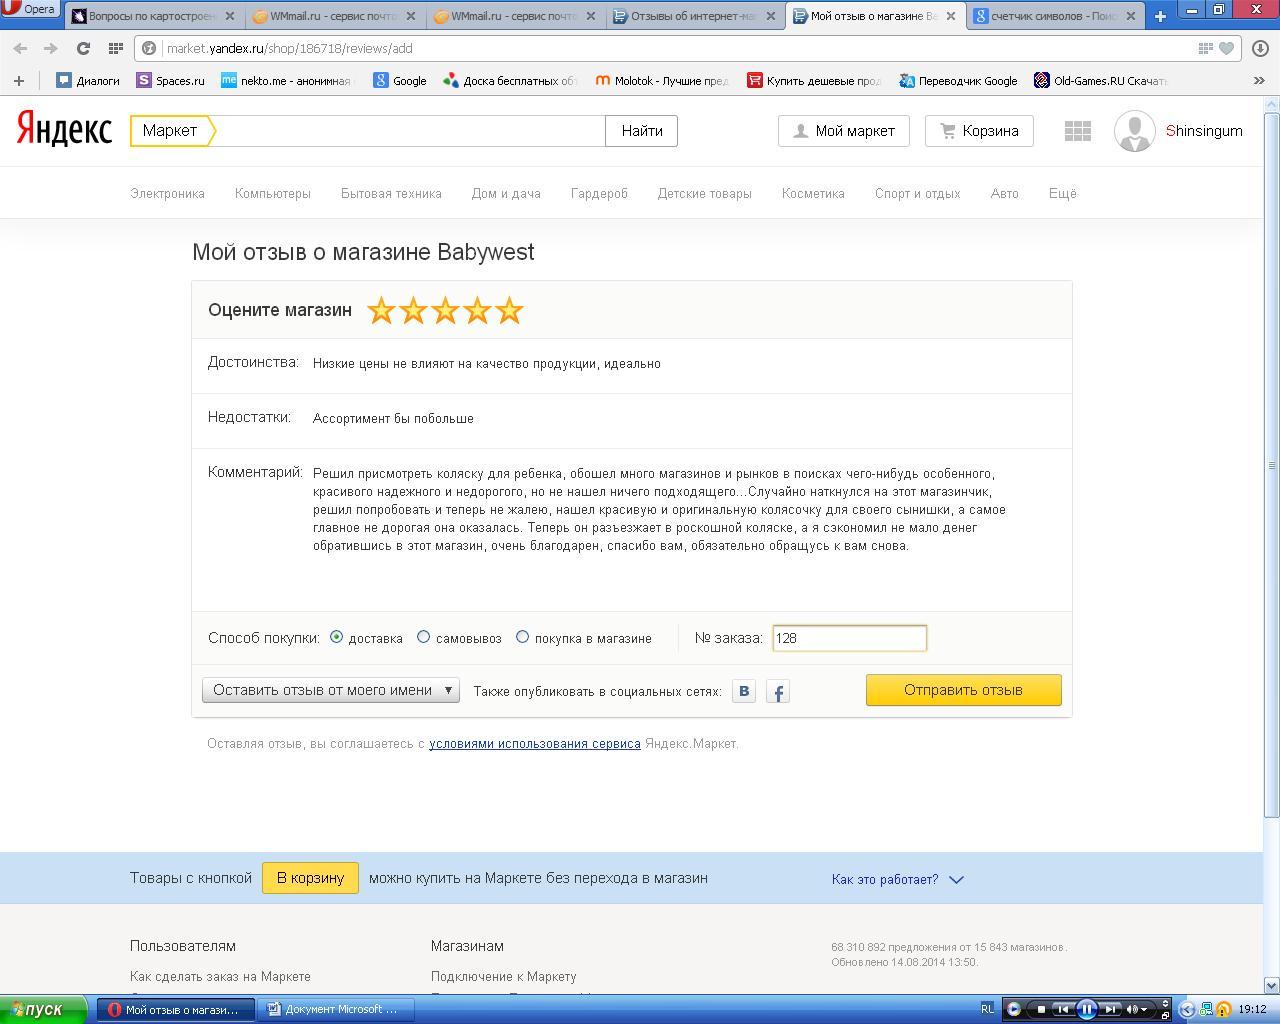Skip to next track in taskbar player
The height and width of the screenshot is (1024, 1280).
tap(1110, 1010)
